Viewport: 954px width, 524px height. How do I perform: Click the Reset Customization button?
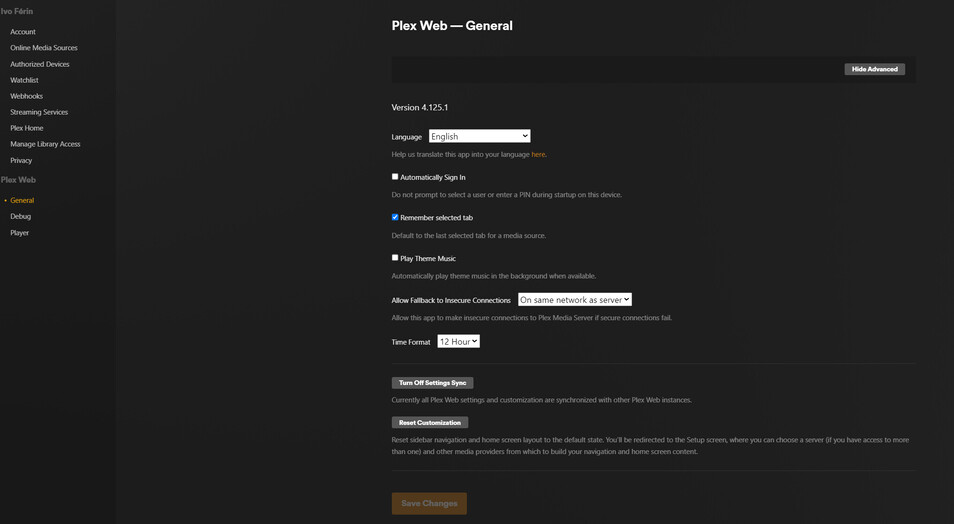pos(430,422)
